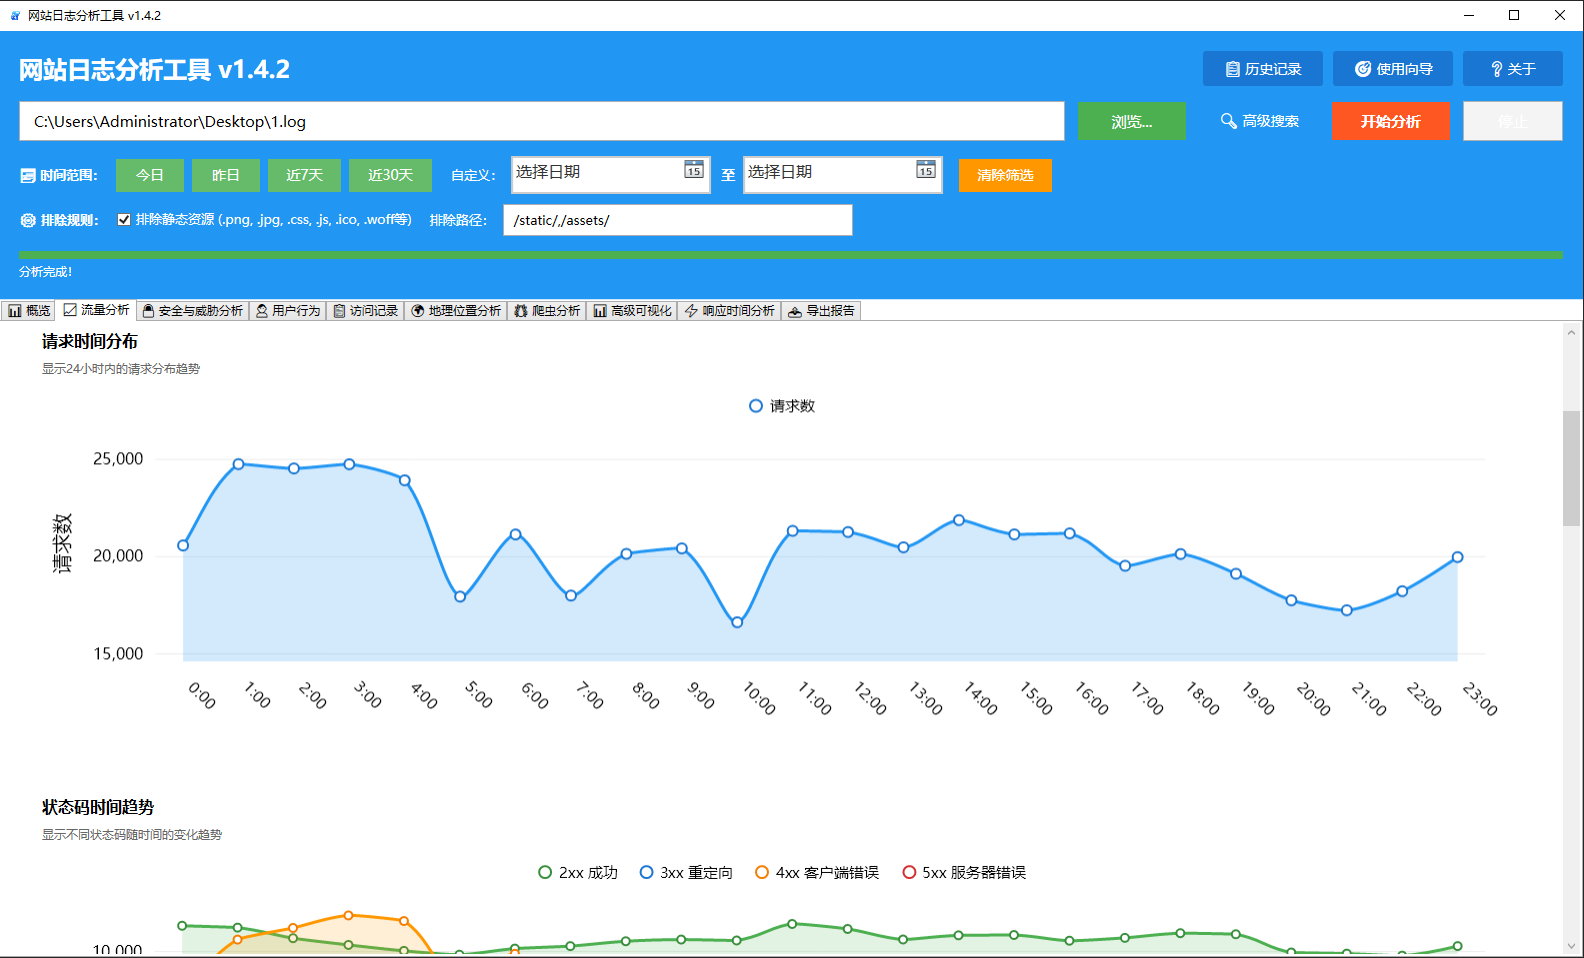Toggle the 5xx 服务器错误 legend item

pos(964,873)
